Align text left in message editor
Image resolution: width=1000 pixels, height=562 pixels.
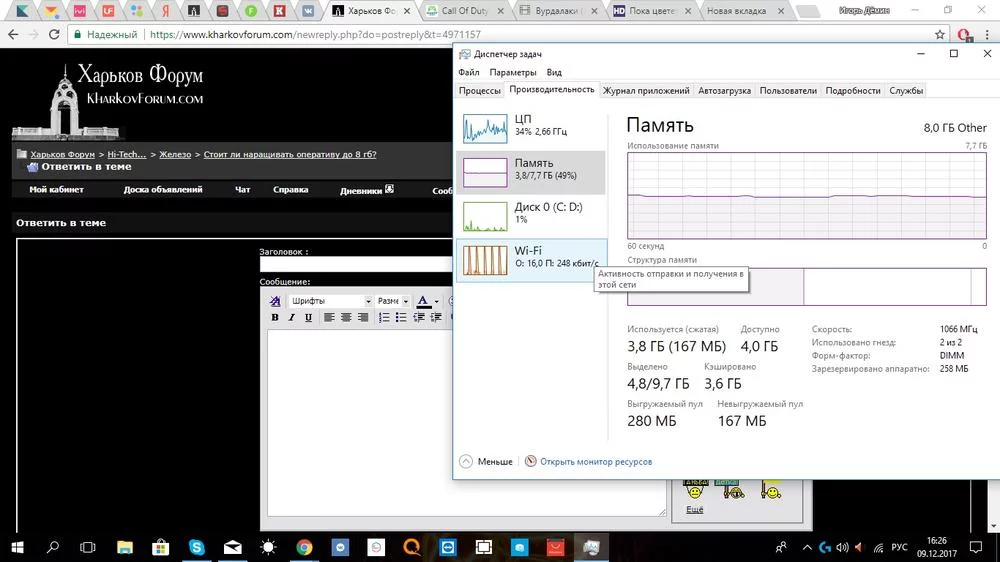pyautogui.click(x=328, y=318)
